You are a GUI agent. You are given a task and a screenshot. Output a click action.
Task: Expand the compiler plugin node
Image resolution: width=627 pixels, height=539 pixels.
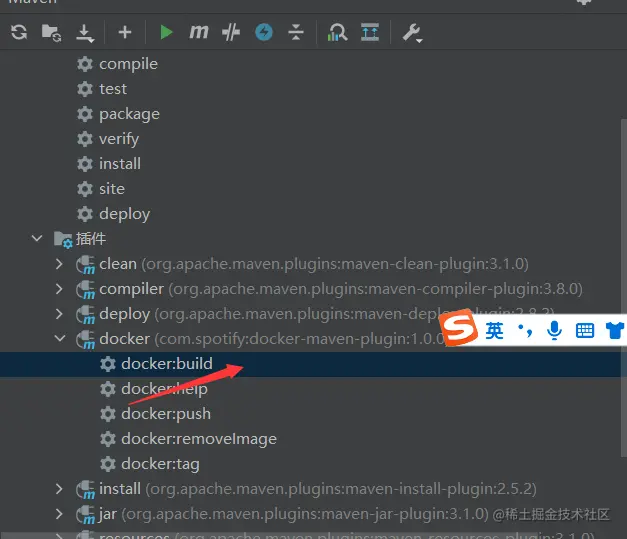pos(59,289)
